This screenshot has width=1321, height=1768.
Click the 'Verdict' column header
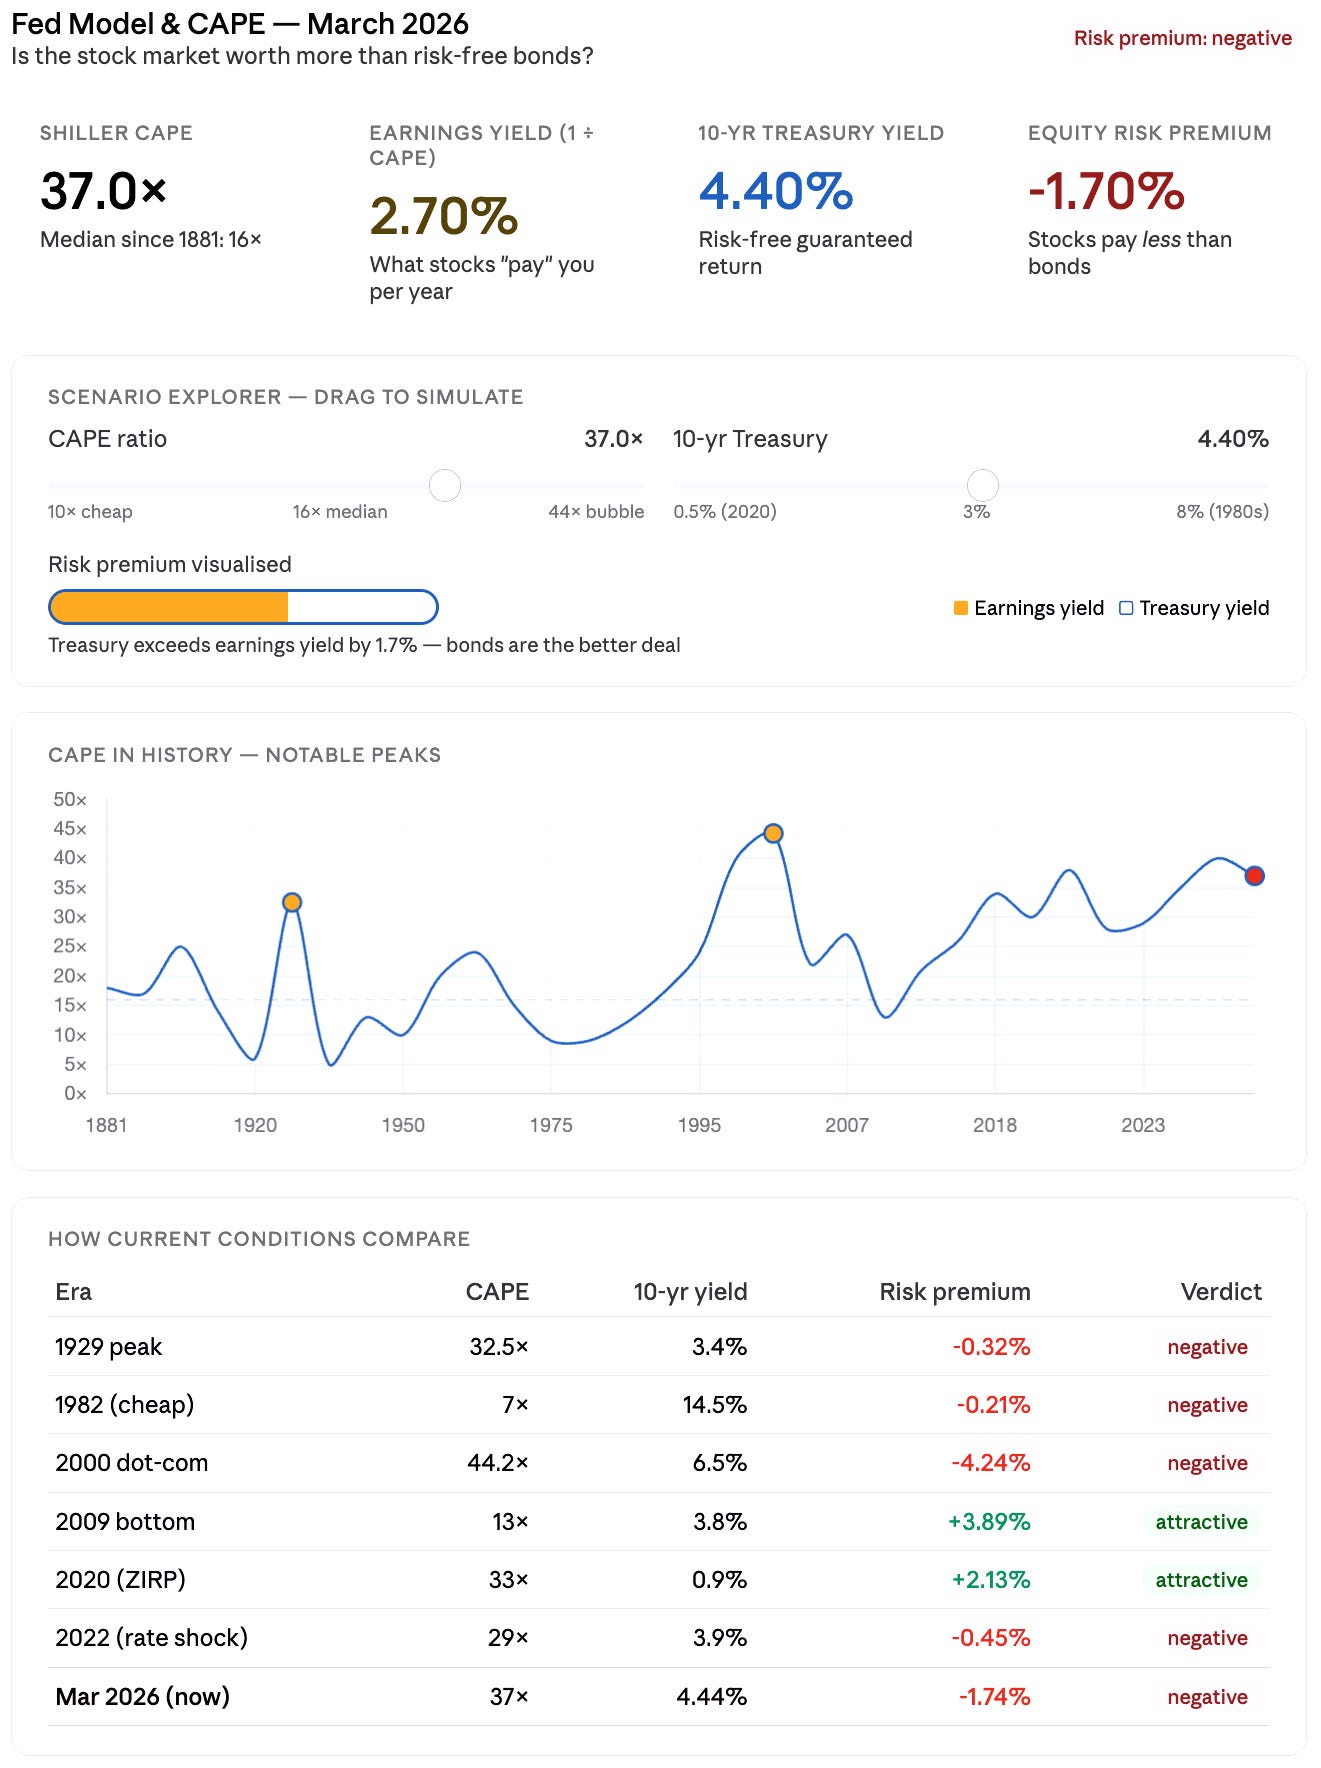[1221, 1291]
